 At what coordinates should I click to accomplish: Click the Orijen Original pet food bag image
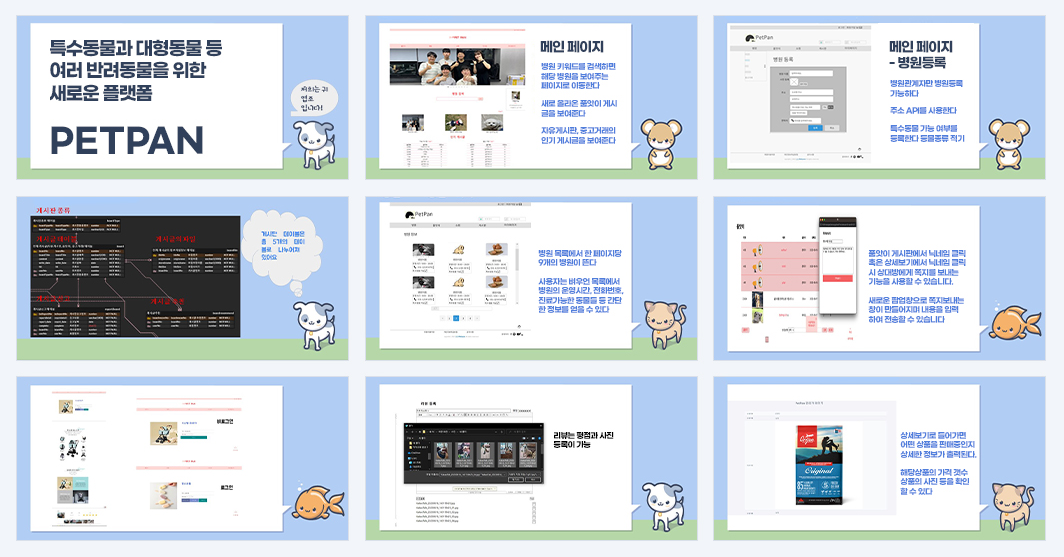(x=819, y=465)
